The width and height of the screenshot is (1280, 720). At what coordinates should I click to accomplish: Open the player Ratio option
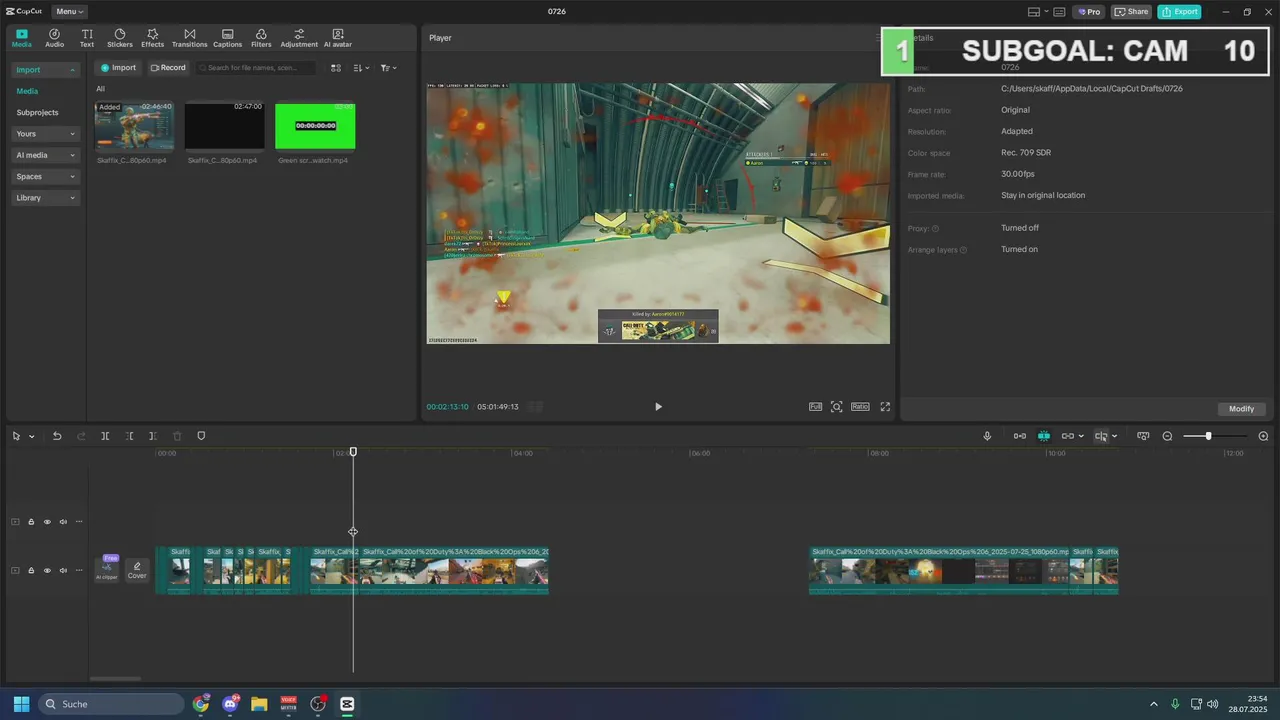pyautogui.click(x=860, y=407)
